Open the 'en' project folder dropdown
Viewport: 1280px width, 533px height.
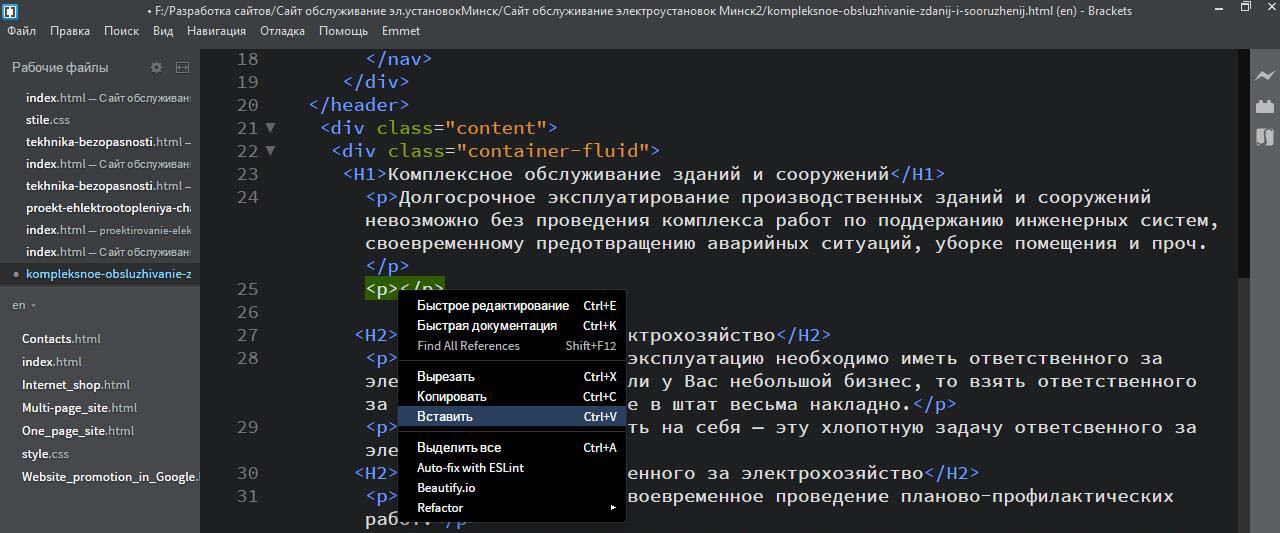24,305
